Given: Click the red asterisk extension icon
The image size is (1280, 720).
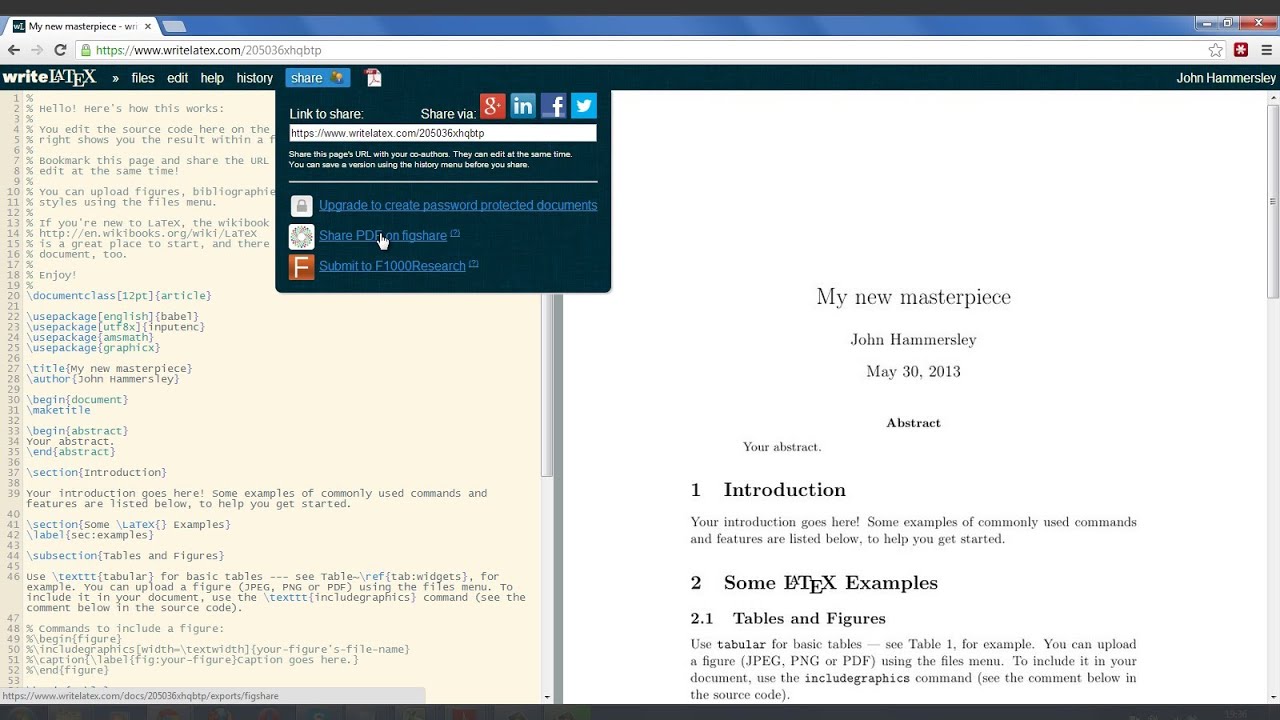Looking at the screenshot, I should click(1241, 50).
